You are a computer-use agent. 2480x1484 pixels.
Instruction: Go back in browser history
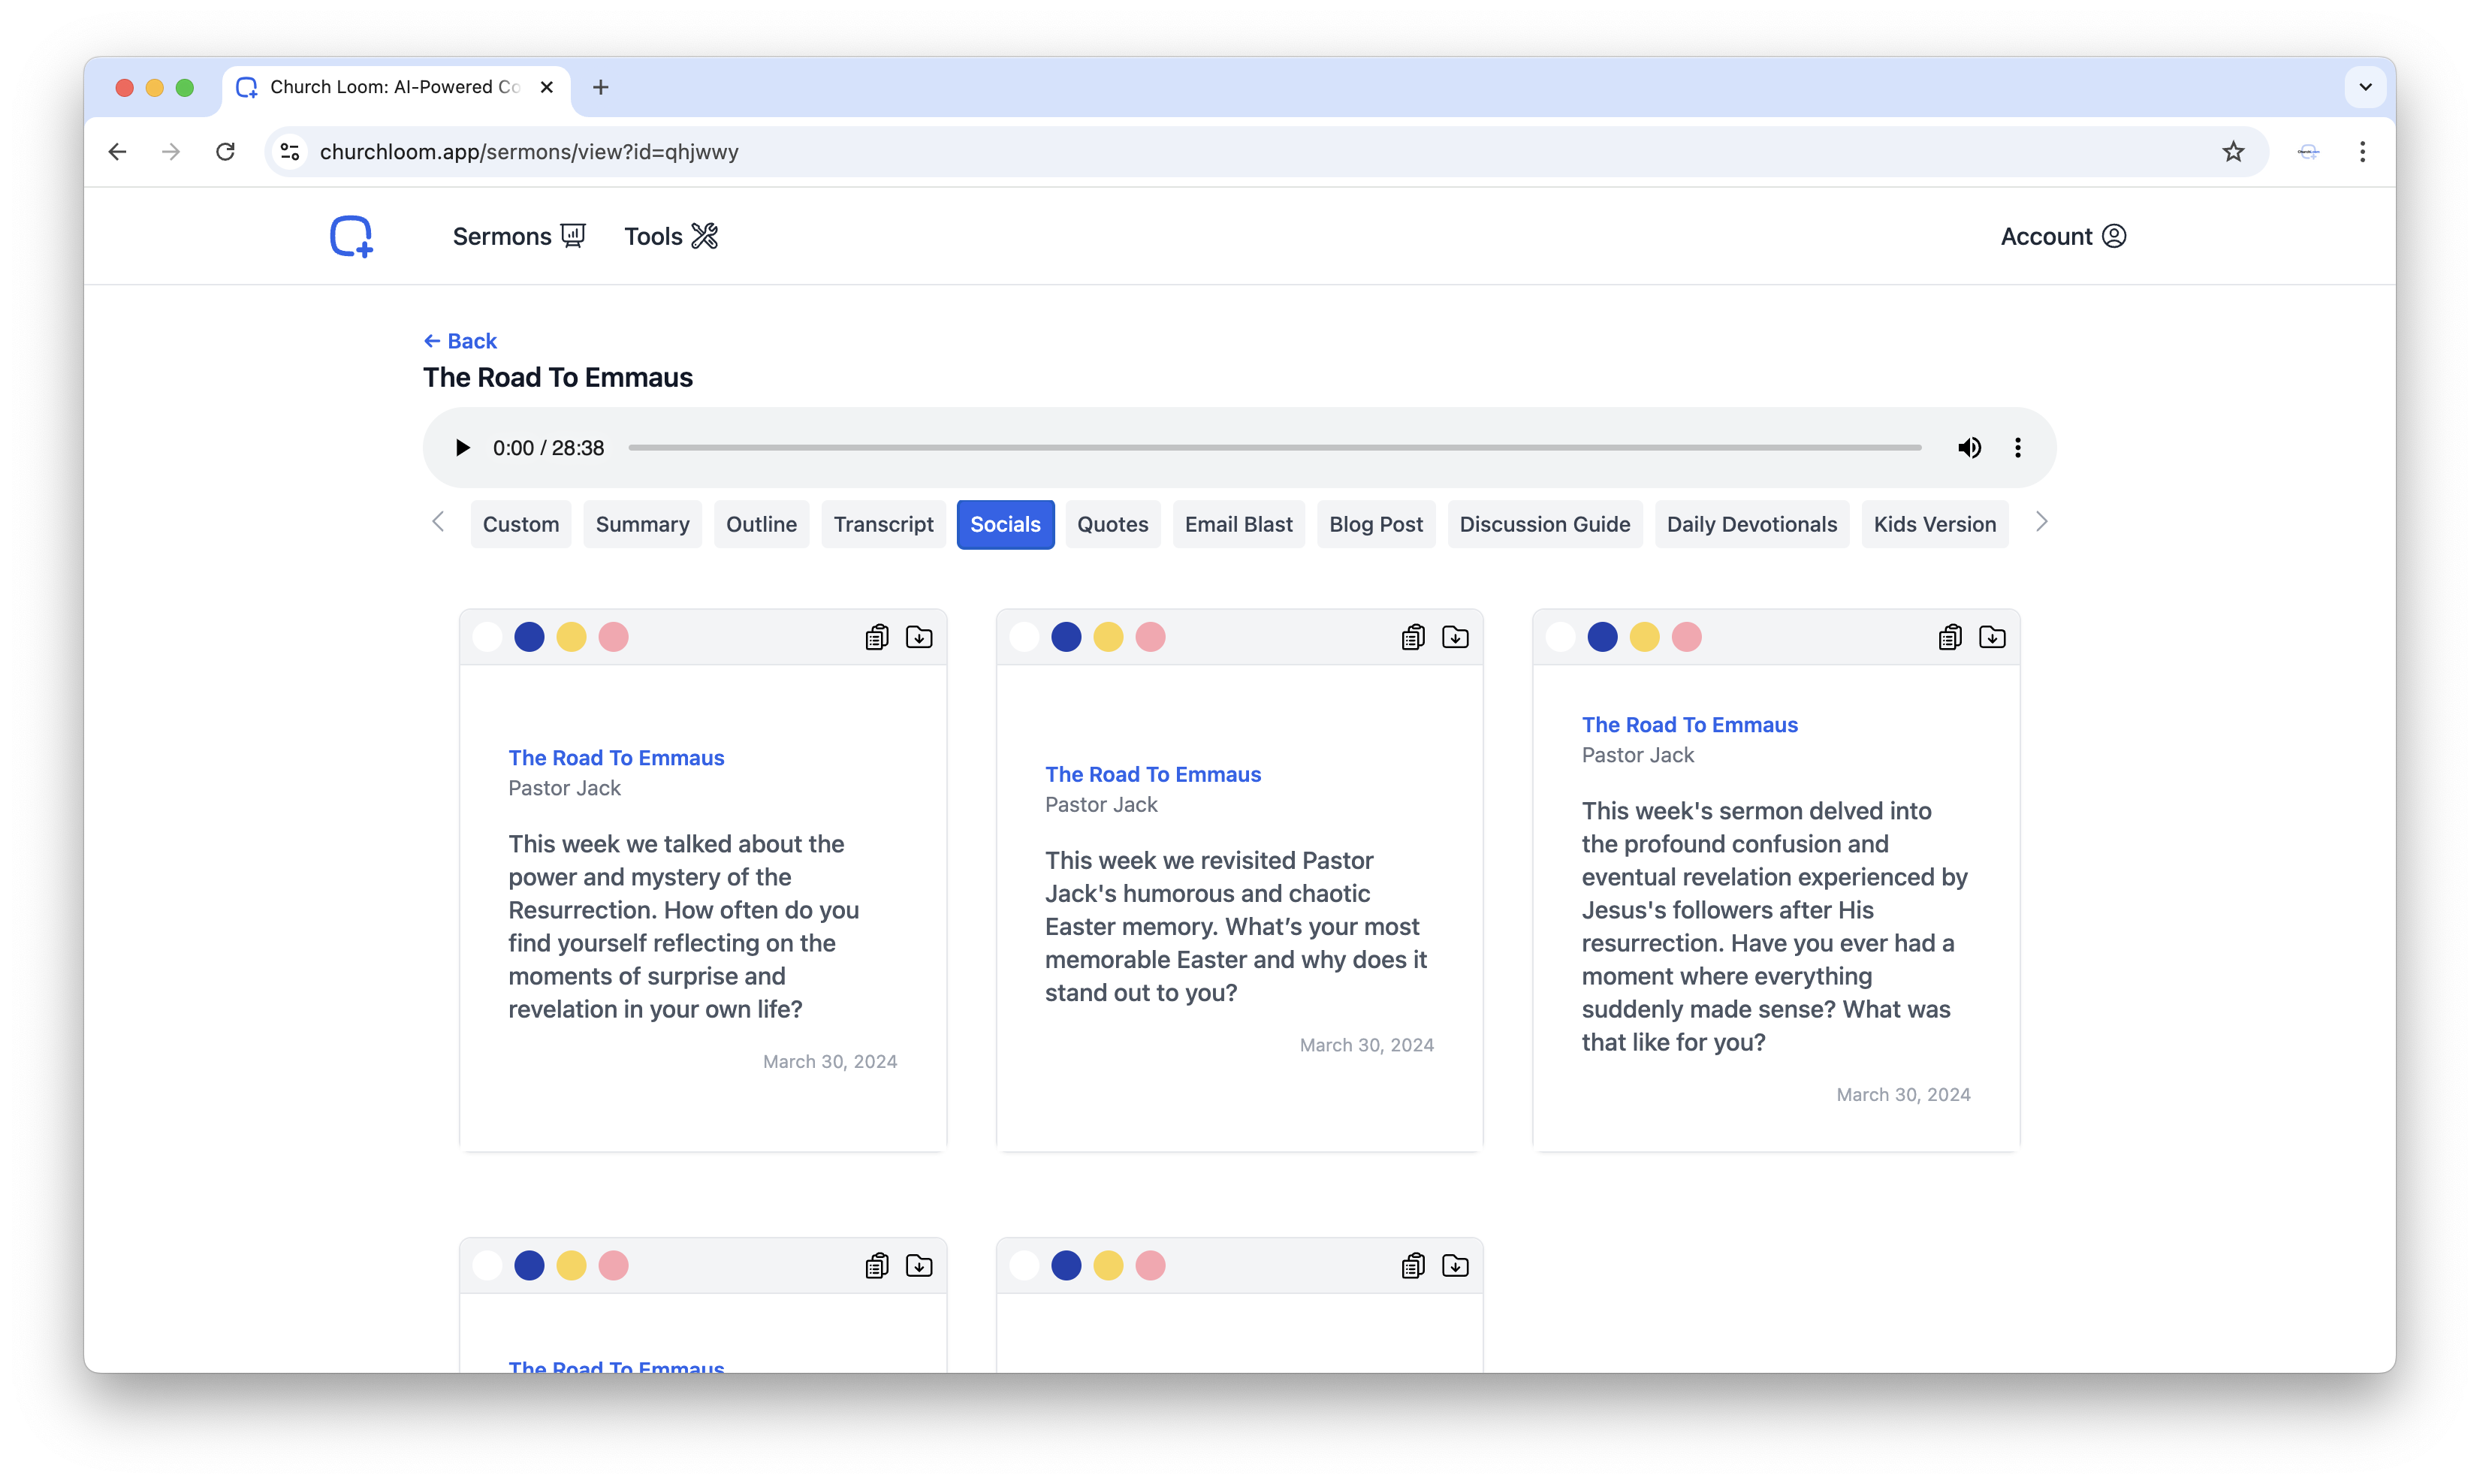[x=118, y=152]
